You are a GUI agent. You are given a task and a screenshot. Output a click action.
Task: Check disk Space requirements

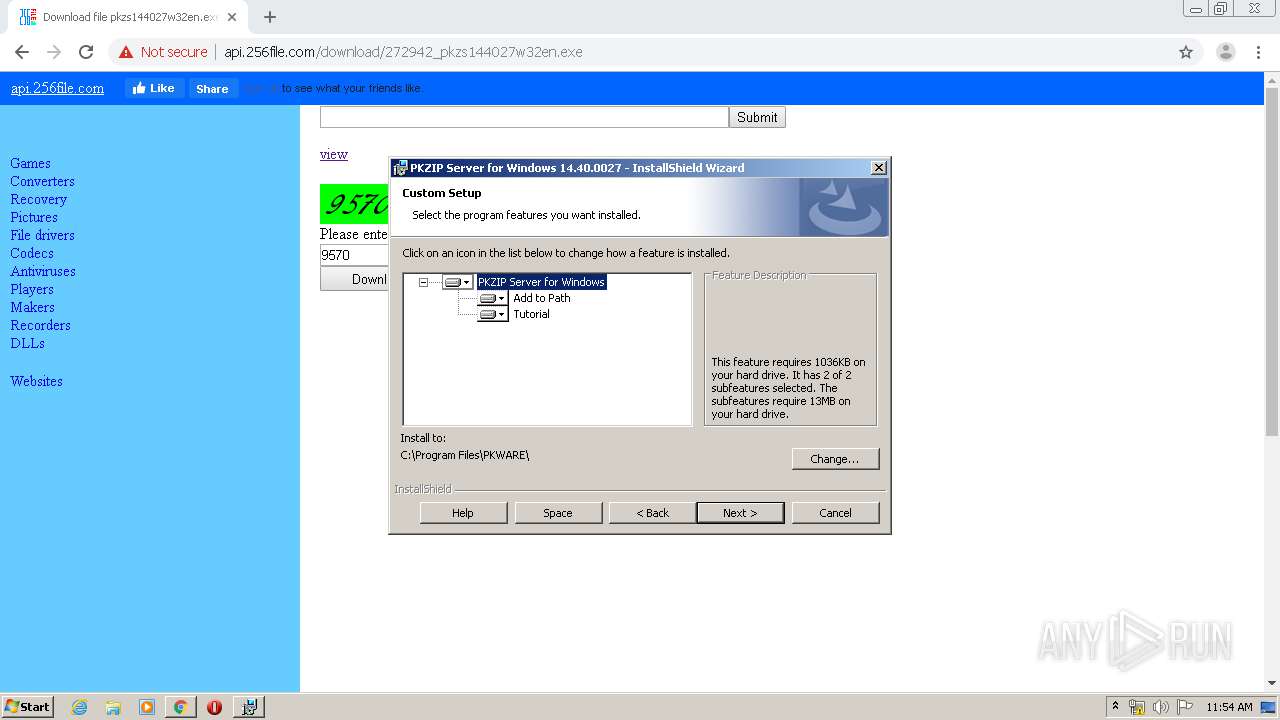click(x=558, y=513)
